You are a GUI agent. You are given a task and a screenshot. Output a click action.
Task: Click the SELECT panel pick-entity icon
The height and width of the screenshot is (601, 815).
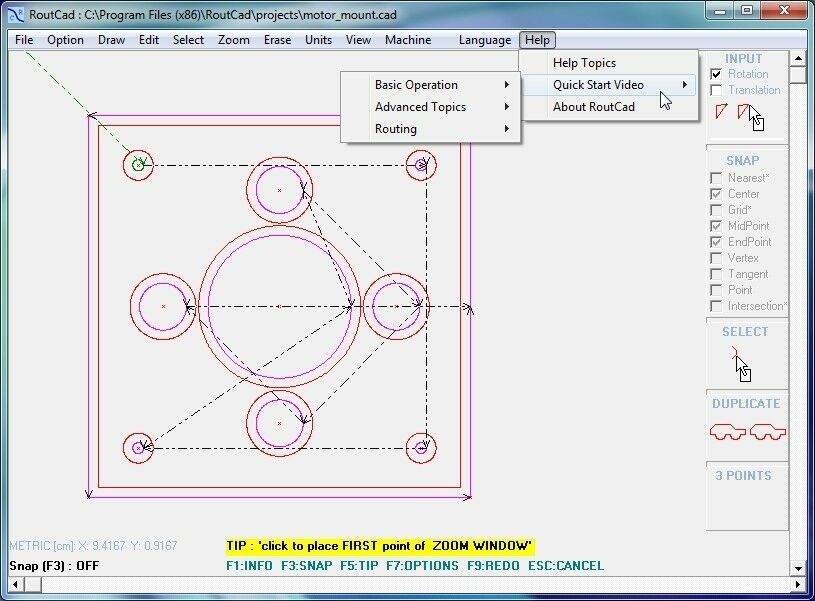(x=741, y=363)
